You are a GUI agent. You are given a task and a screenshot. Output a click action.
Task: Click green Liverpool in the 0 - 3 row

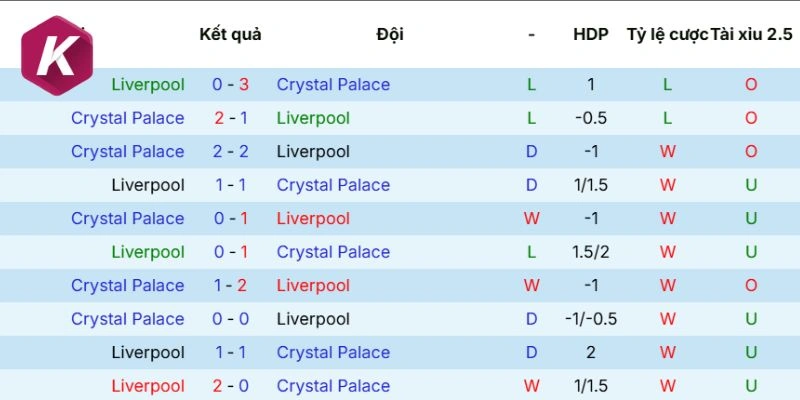pyautogui.click(x=148, y=85)
